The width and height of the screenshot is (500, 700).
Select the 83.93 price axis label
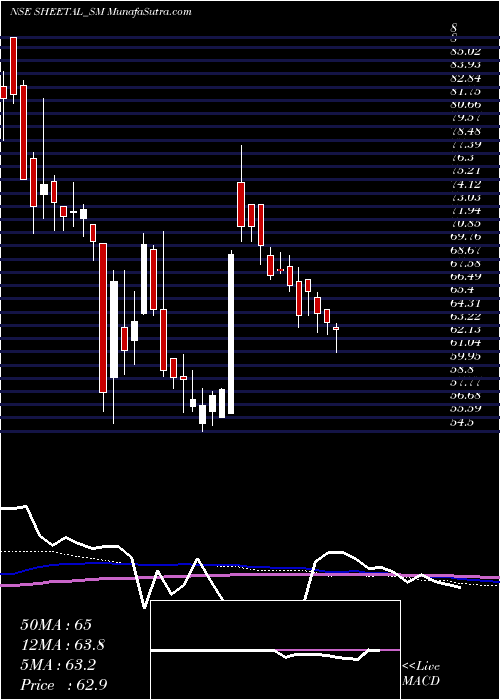point(465,65)
